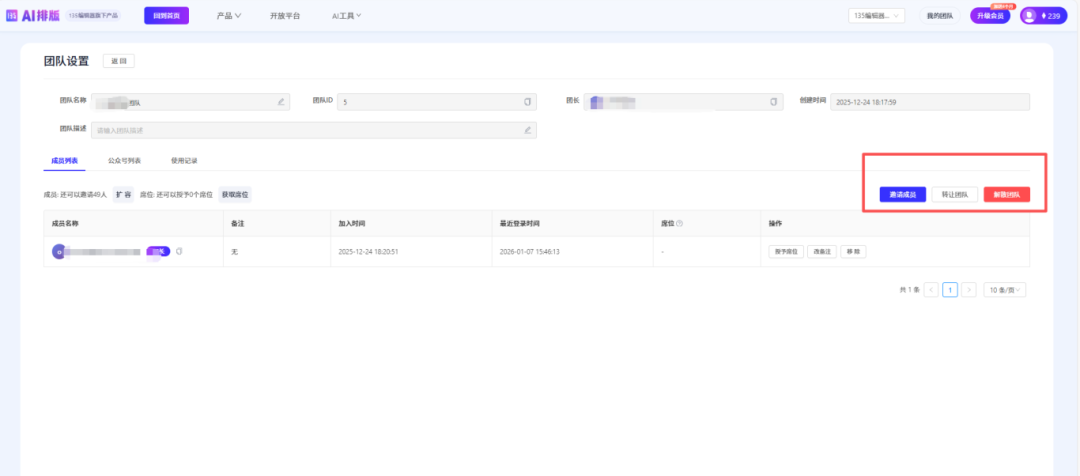Open the 135编辑器 team selector dropdown
1080x476 pixels.
[x=876, y=15]
